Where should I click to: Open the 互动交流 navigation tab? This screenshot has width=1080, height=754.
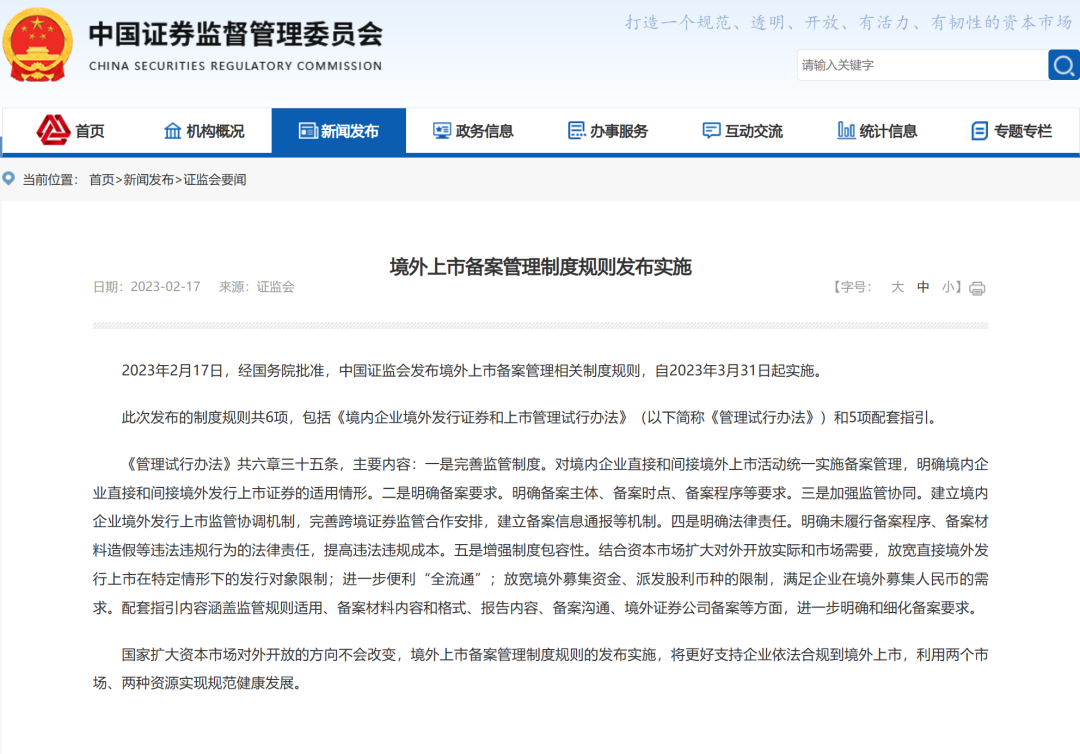click(742, 131)
